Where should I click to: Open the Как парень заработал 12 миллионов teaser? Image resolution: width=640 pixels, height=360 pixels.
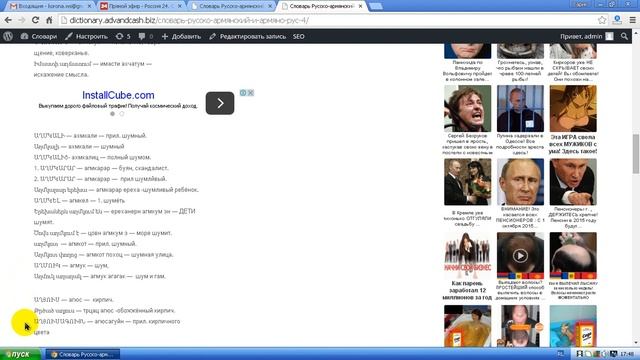468,256
